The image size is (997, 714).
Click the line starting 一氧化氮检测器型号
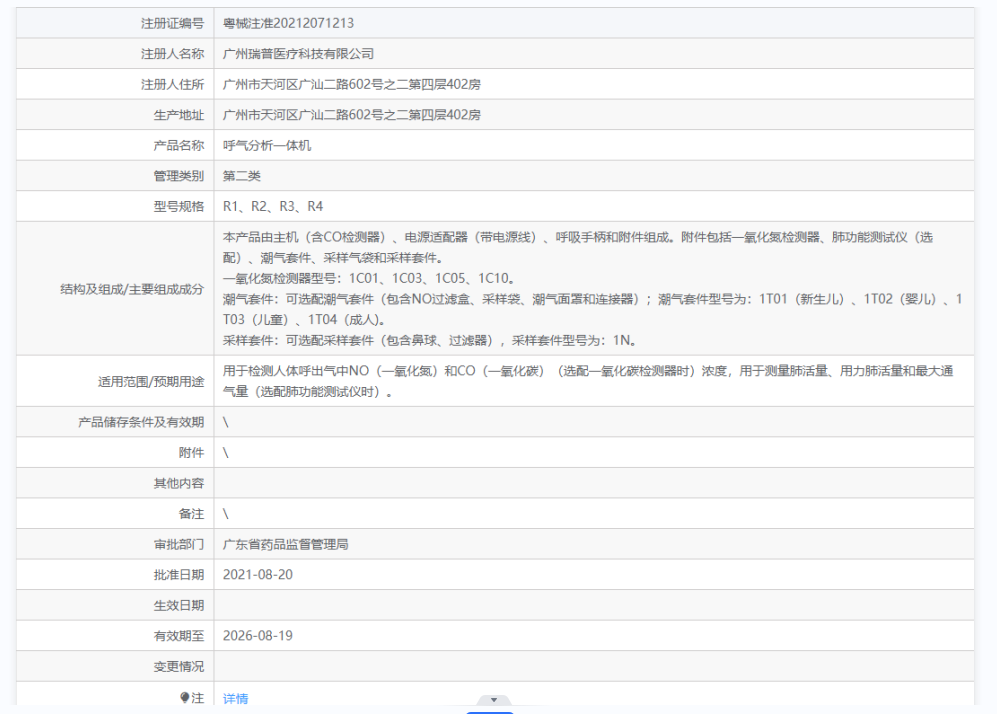click(369, 278)
